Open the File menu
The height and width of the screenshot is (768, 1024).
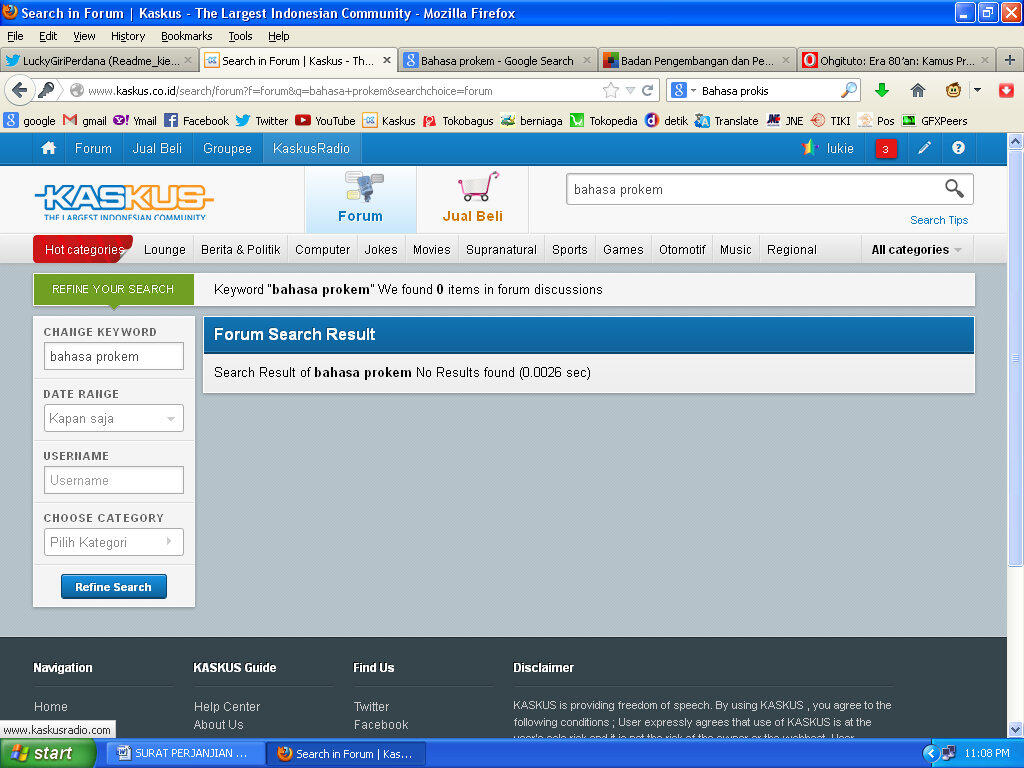pyautogui.click(x=15, y=36)
